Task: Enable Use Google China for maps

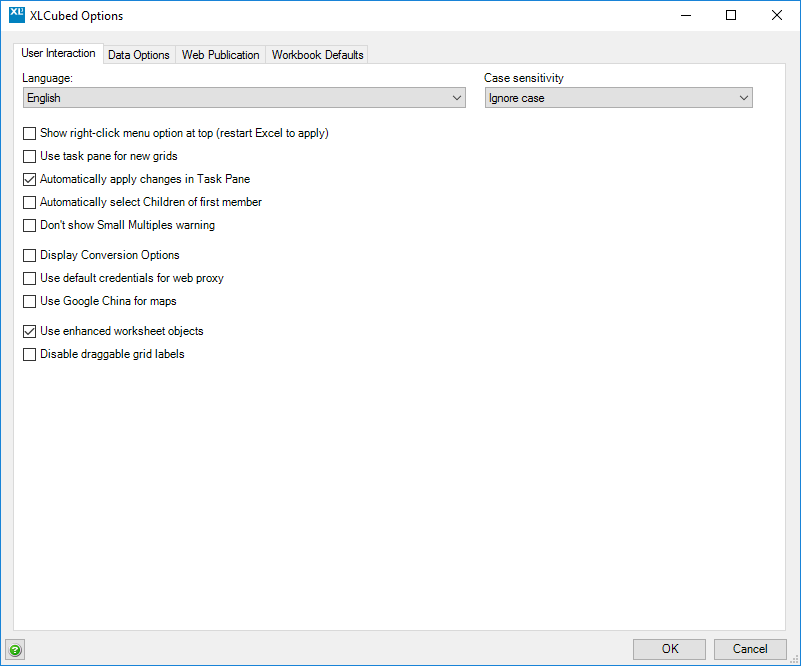Action: point(30,301)
